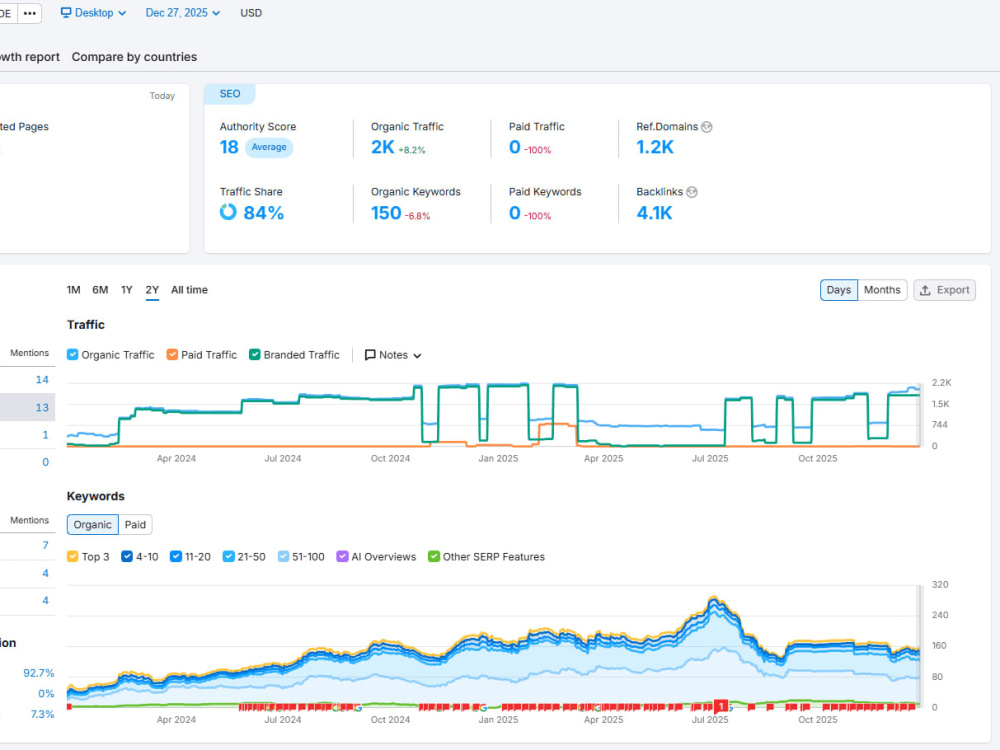Viewport: 1000px width, 750px height.
Task: Select the 6M time range
Action: click(100, 290)
